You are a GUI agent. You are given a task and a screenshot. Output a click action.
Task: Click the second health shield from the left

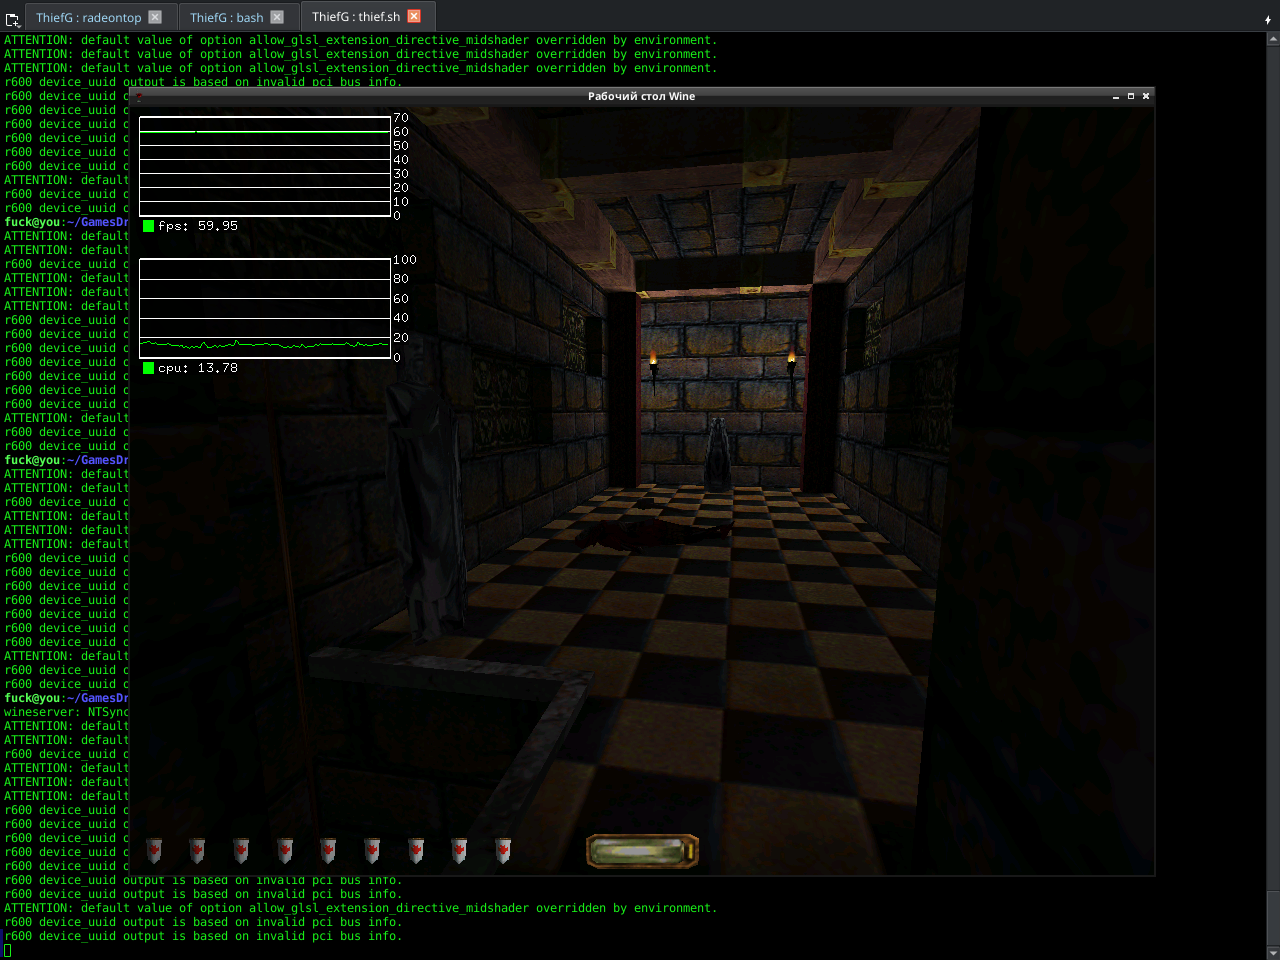point(197,850)
